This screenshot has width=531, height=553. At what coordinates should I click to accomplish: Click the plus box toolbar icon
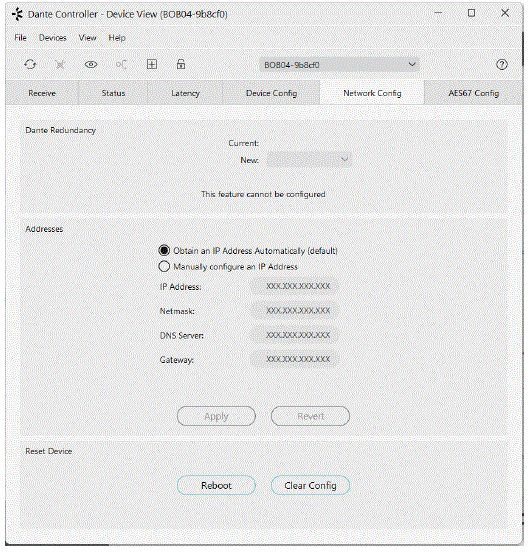tap(152, 64)
